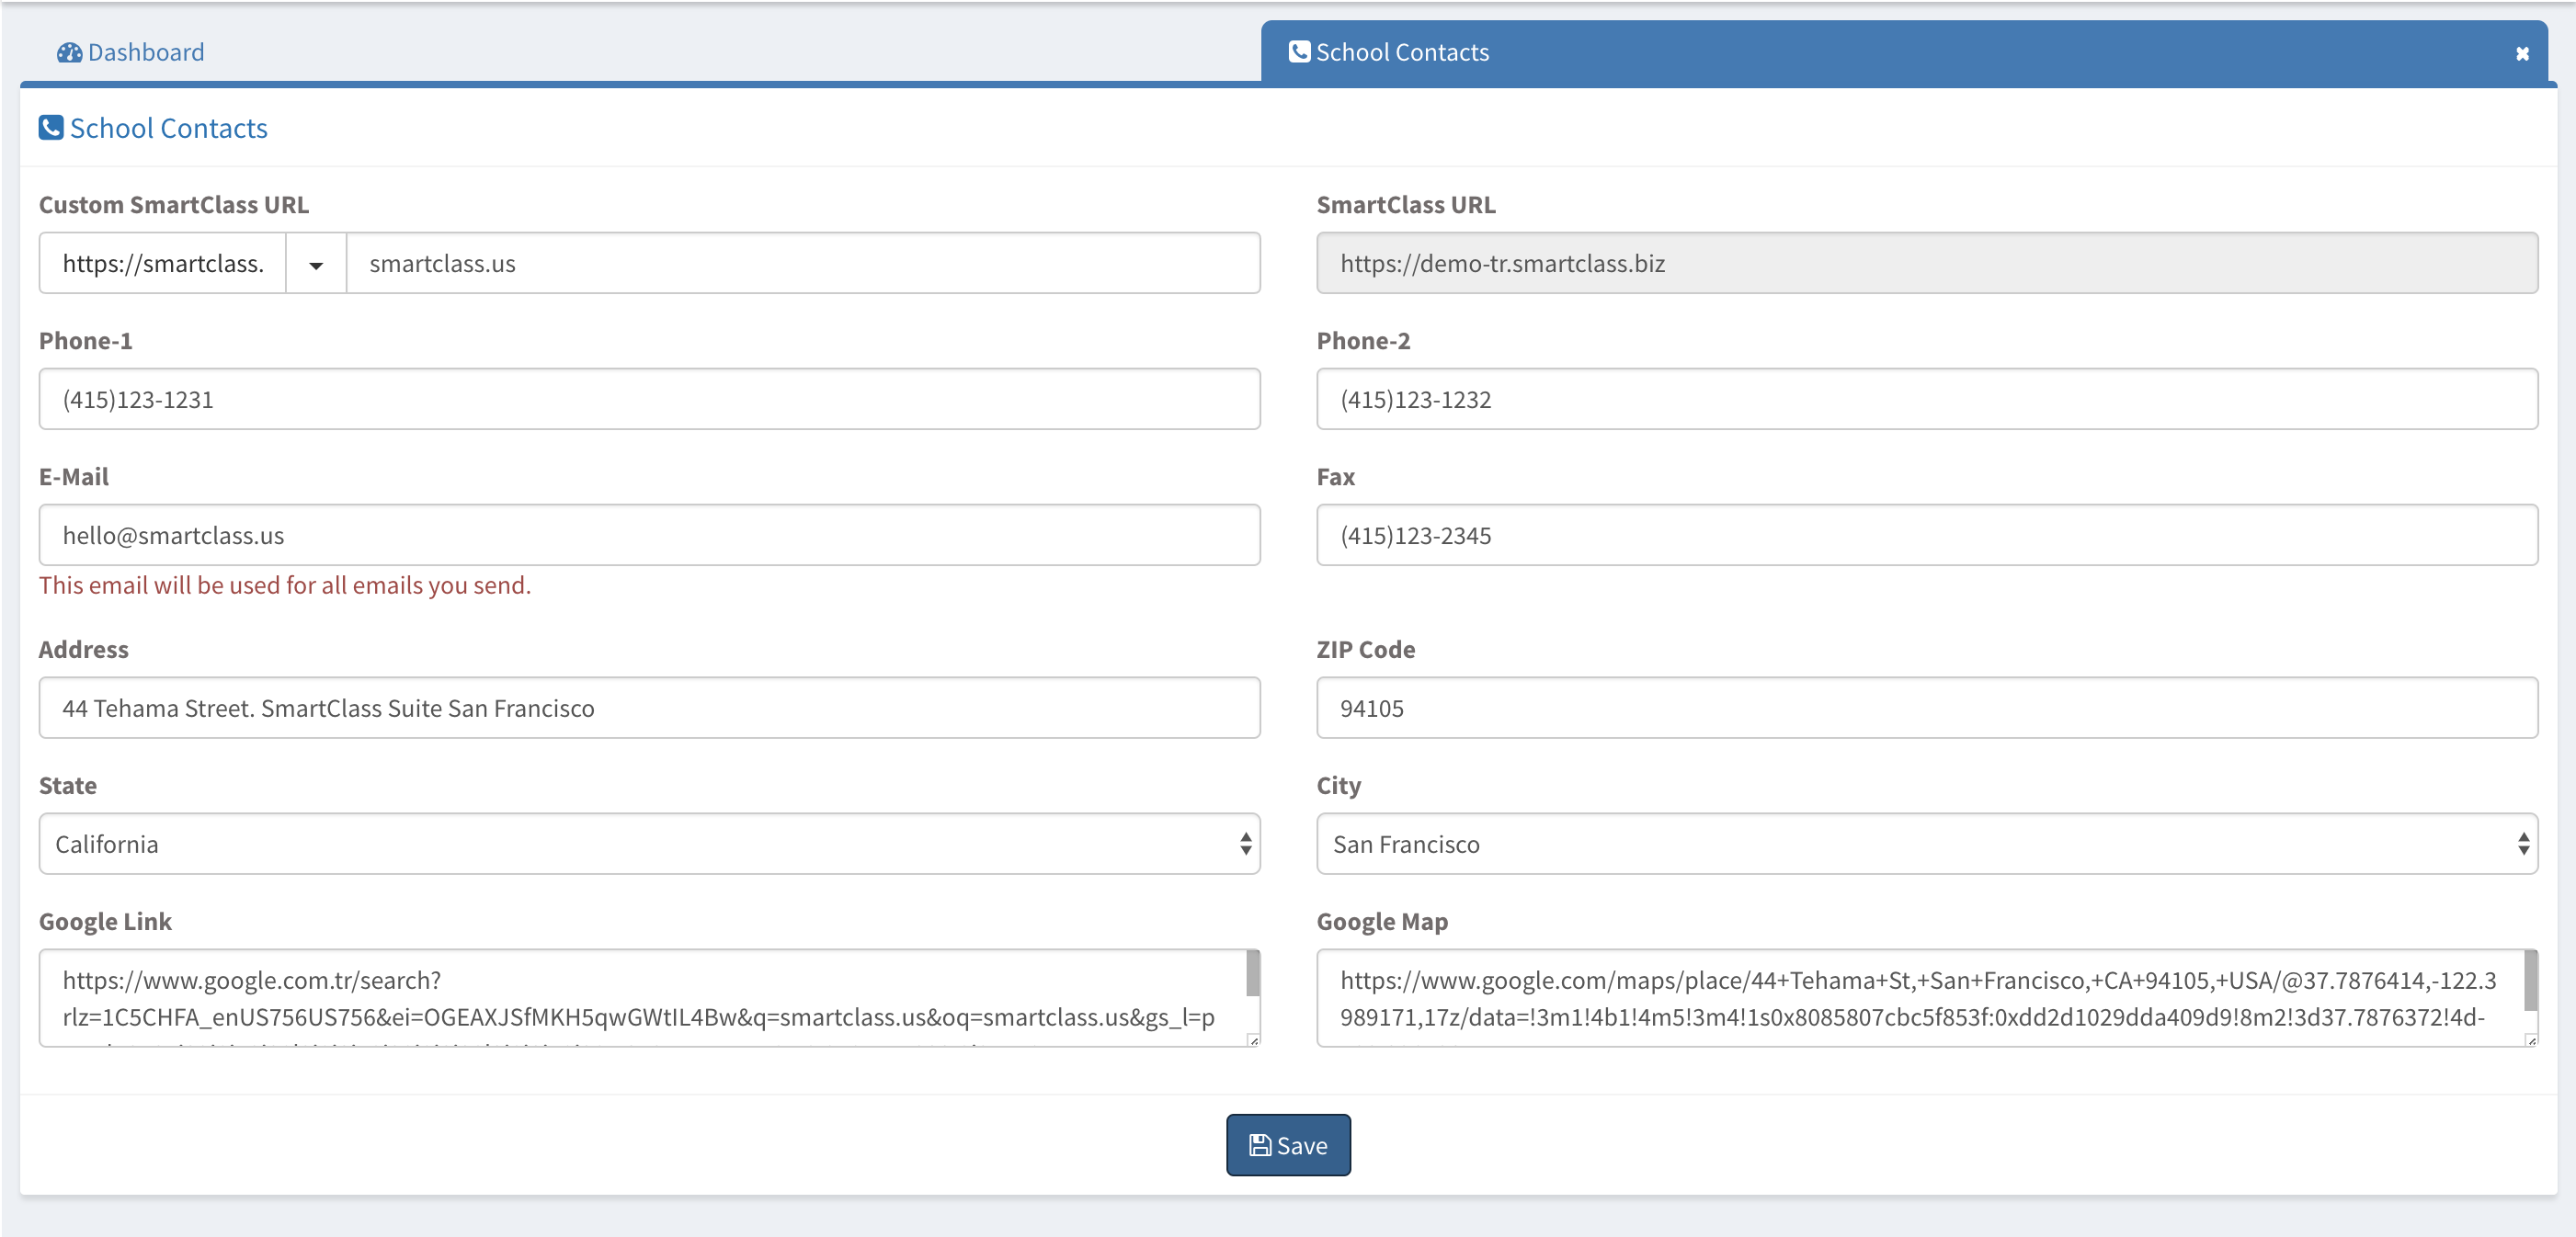This screenshot has height=1237, width=2576.
Task: Click the Dashboard gauge icon
Action: pos(69,52)
